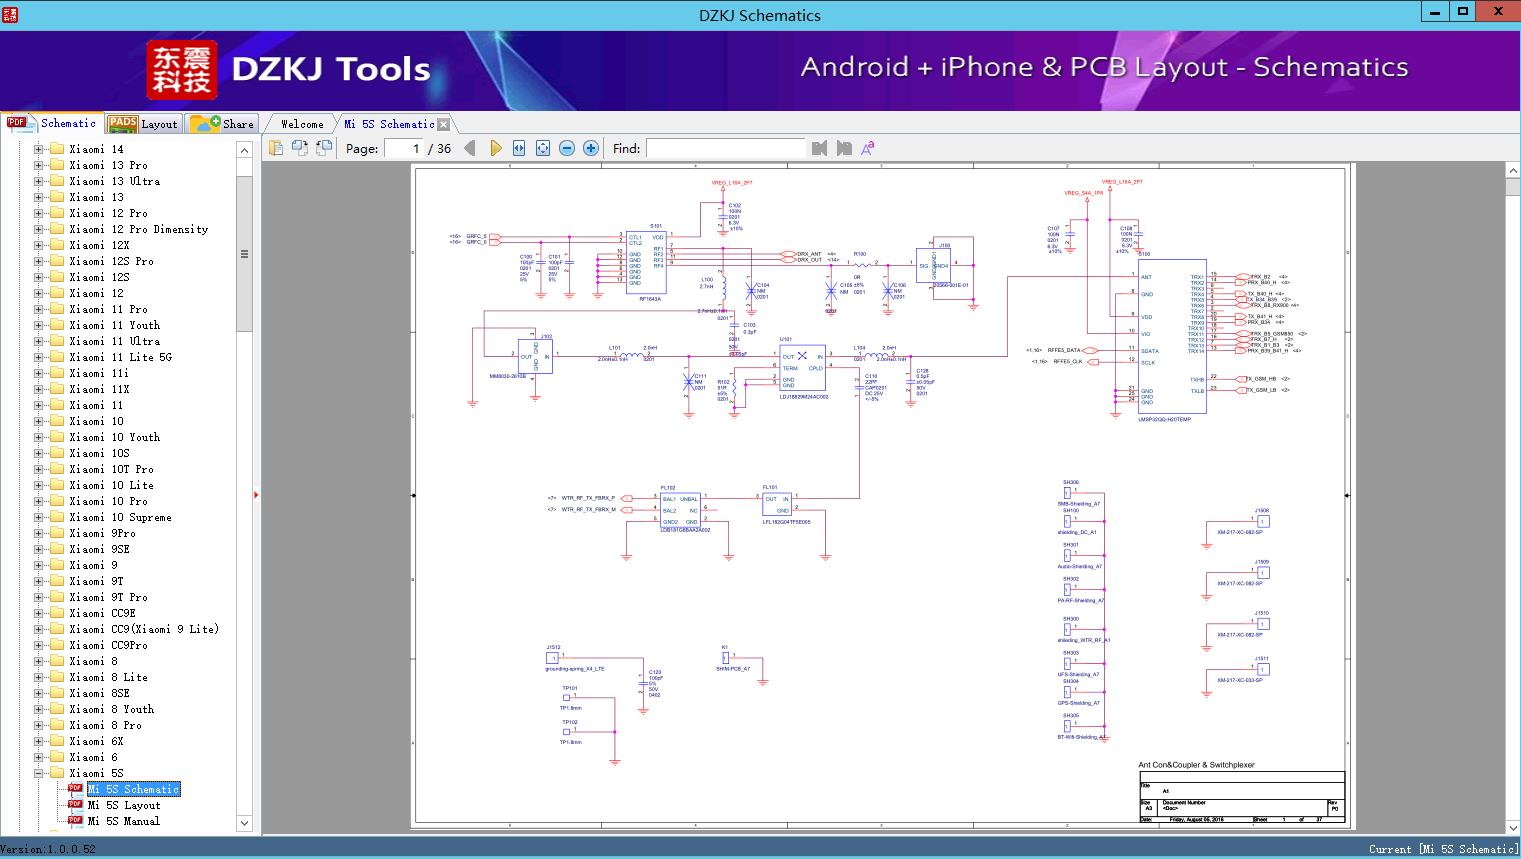Fit whole page in view icon
Screen dimensions: 1521x859
(x=543, y=148)
